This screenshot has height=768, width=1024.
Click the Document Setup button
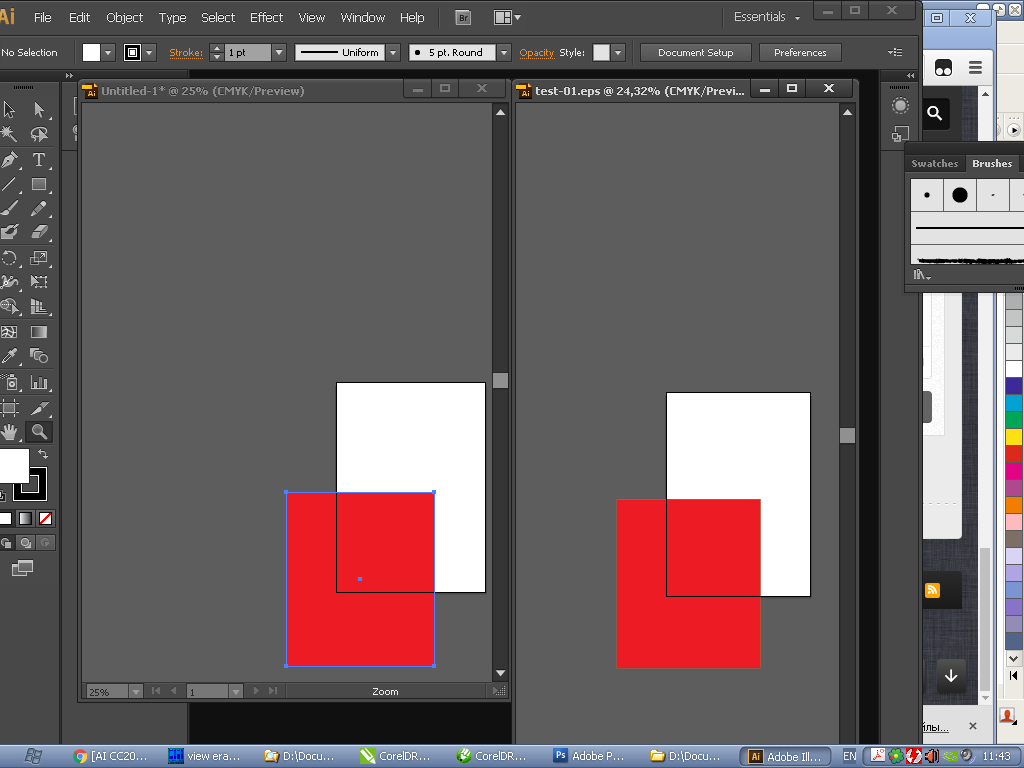pyautogui.click(x=695, y=53)
